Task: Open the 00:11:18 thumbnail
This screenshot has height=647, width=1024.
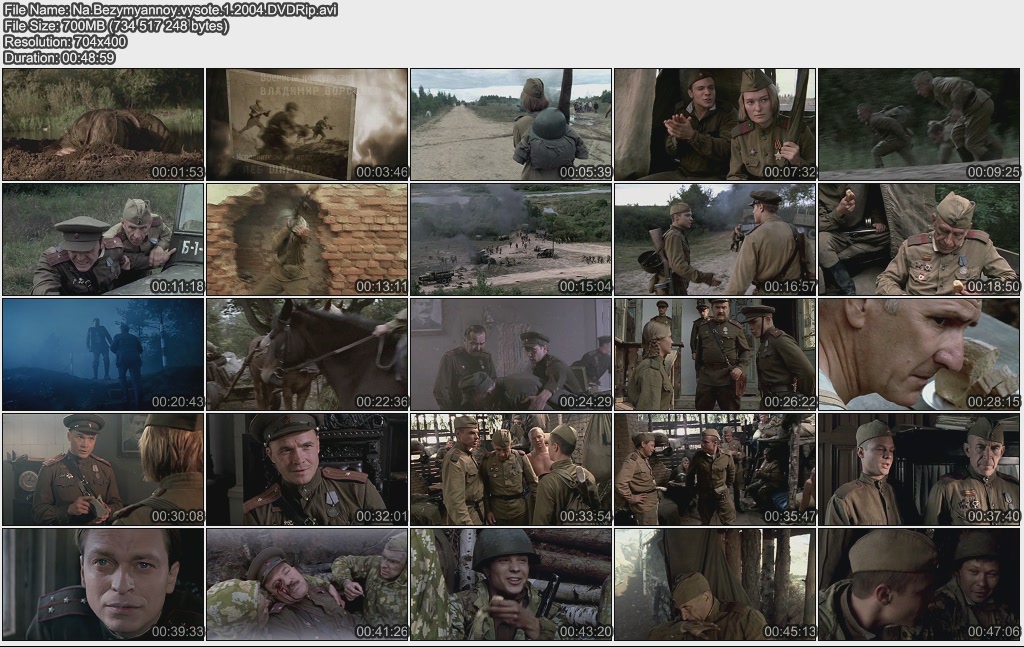Action: click(103, 239)
